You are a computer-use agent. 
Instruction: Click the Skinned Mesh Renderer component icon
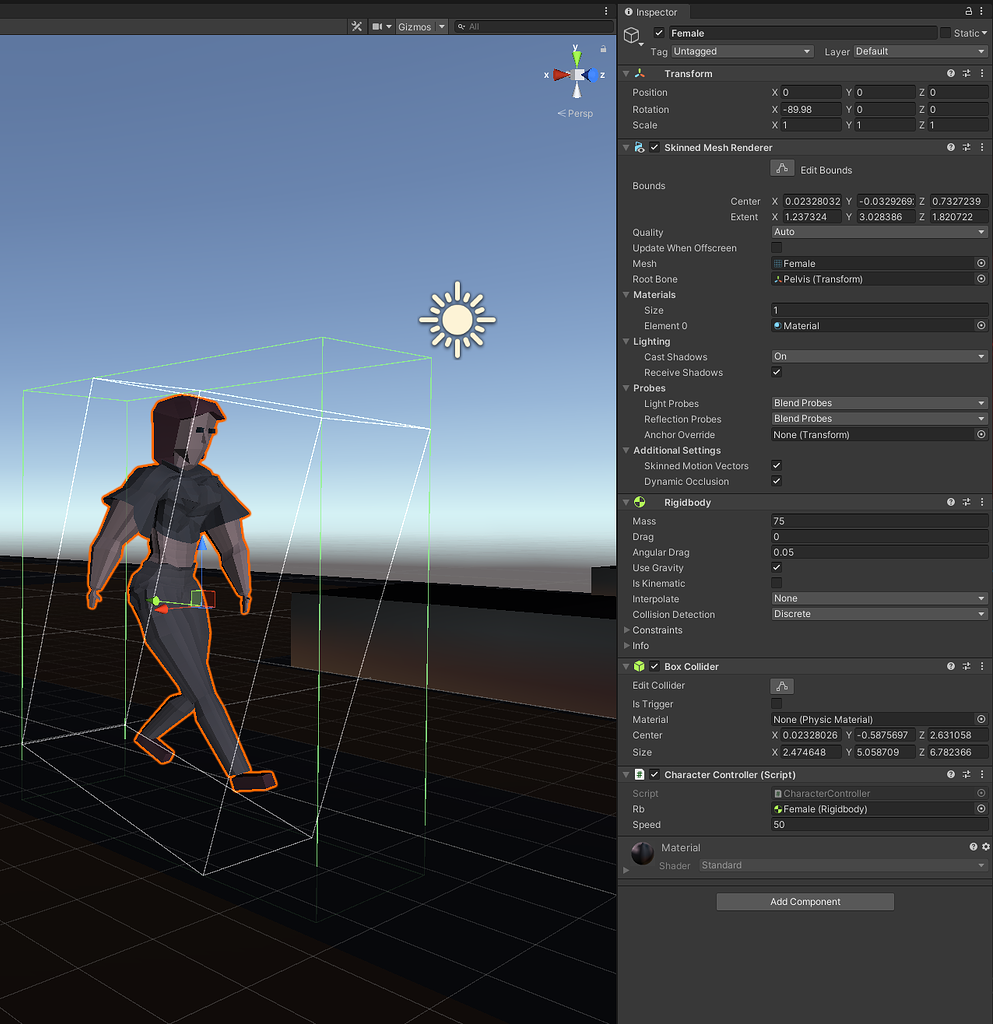[639, 147]
